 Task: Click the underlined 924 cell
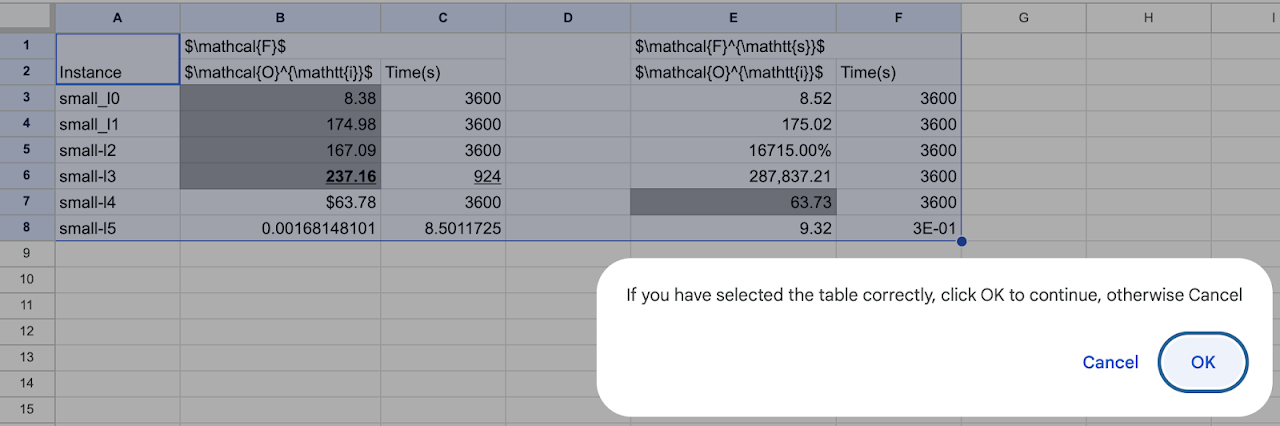443,176
